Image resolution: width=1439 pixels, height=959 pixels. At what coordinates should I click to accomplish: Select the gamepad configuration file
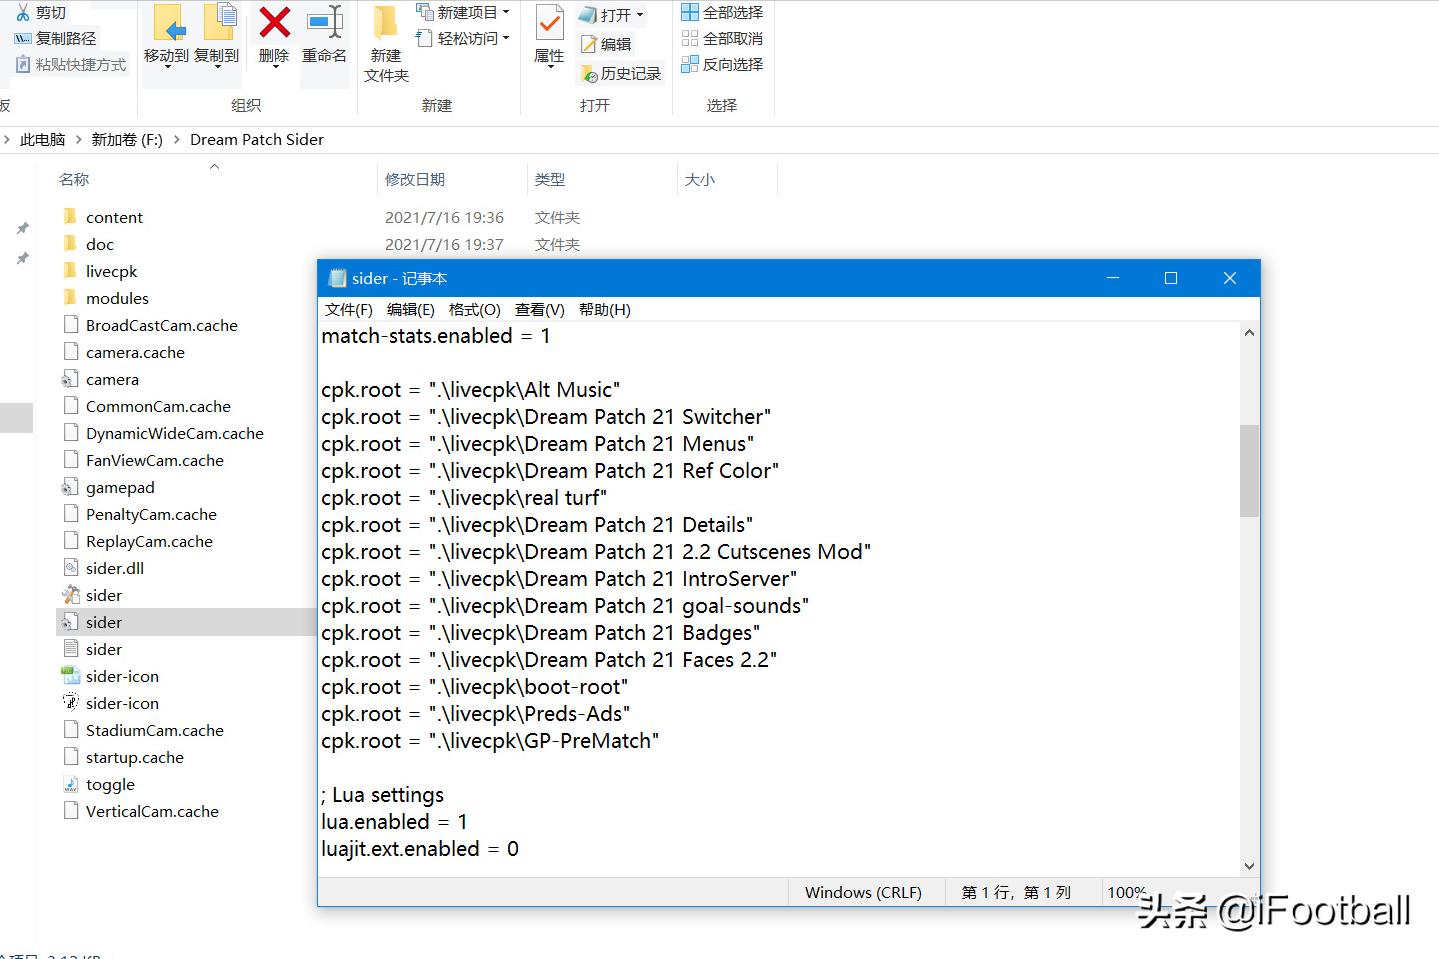coord(120,488)
